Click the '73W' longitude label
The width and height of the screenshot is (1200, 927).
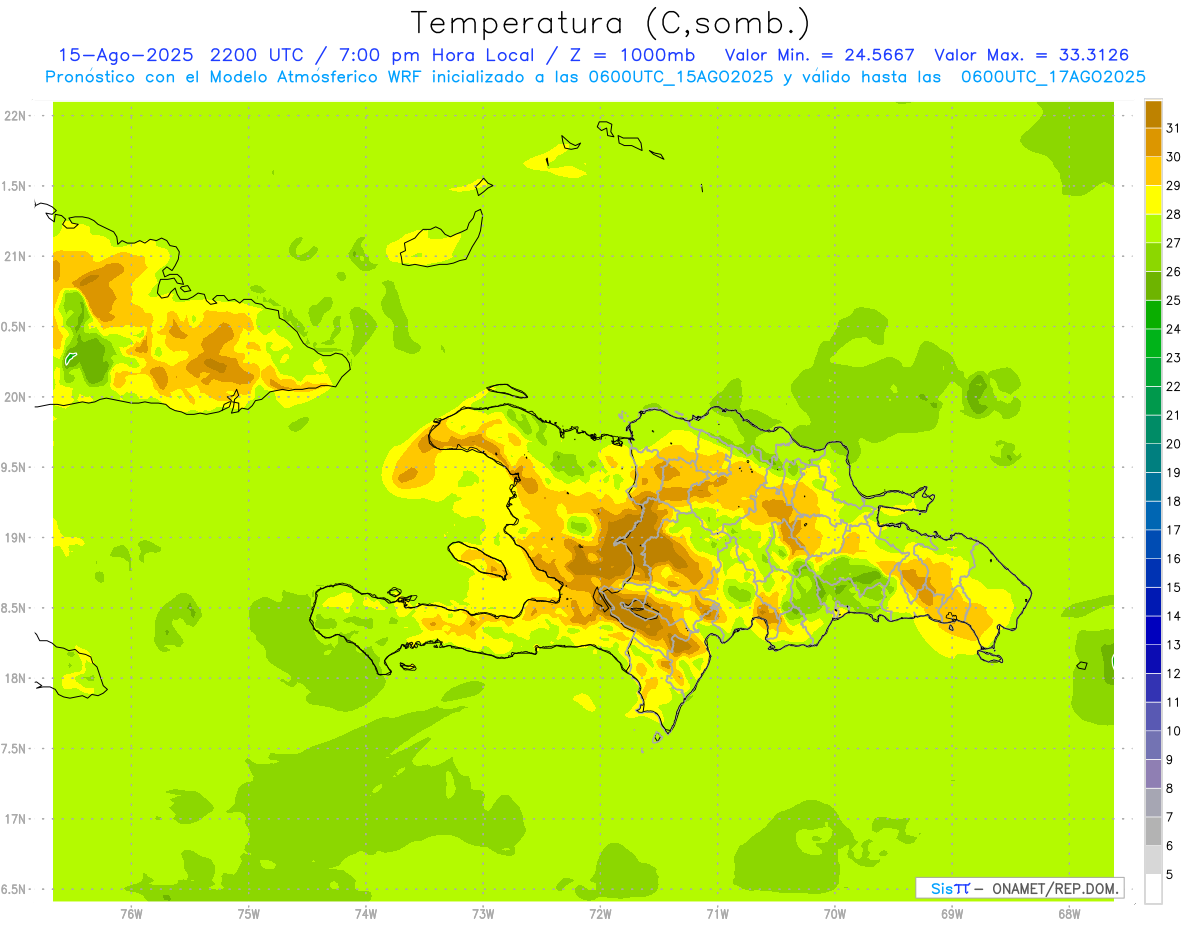pos(483,913)
